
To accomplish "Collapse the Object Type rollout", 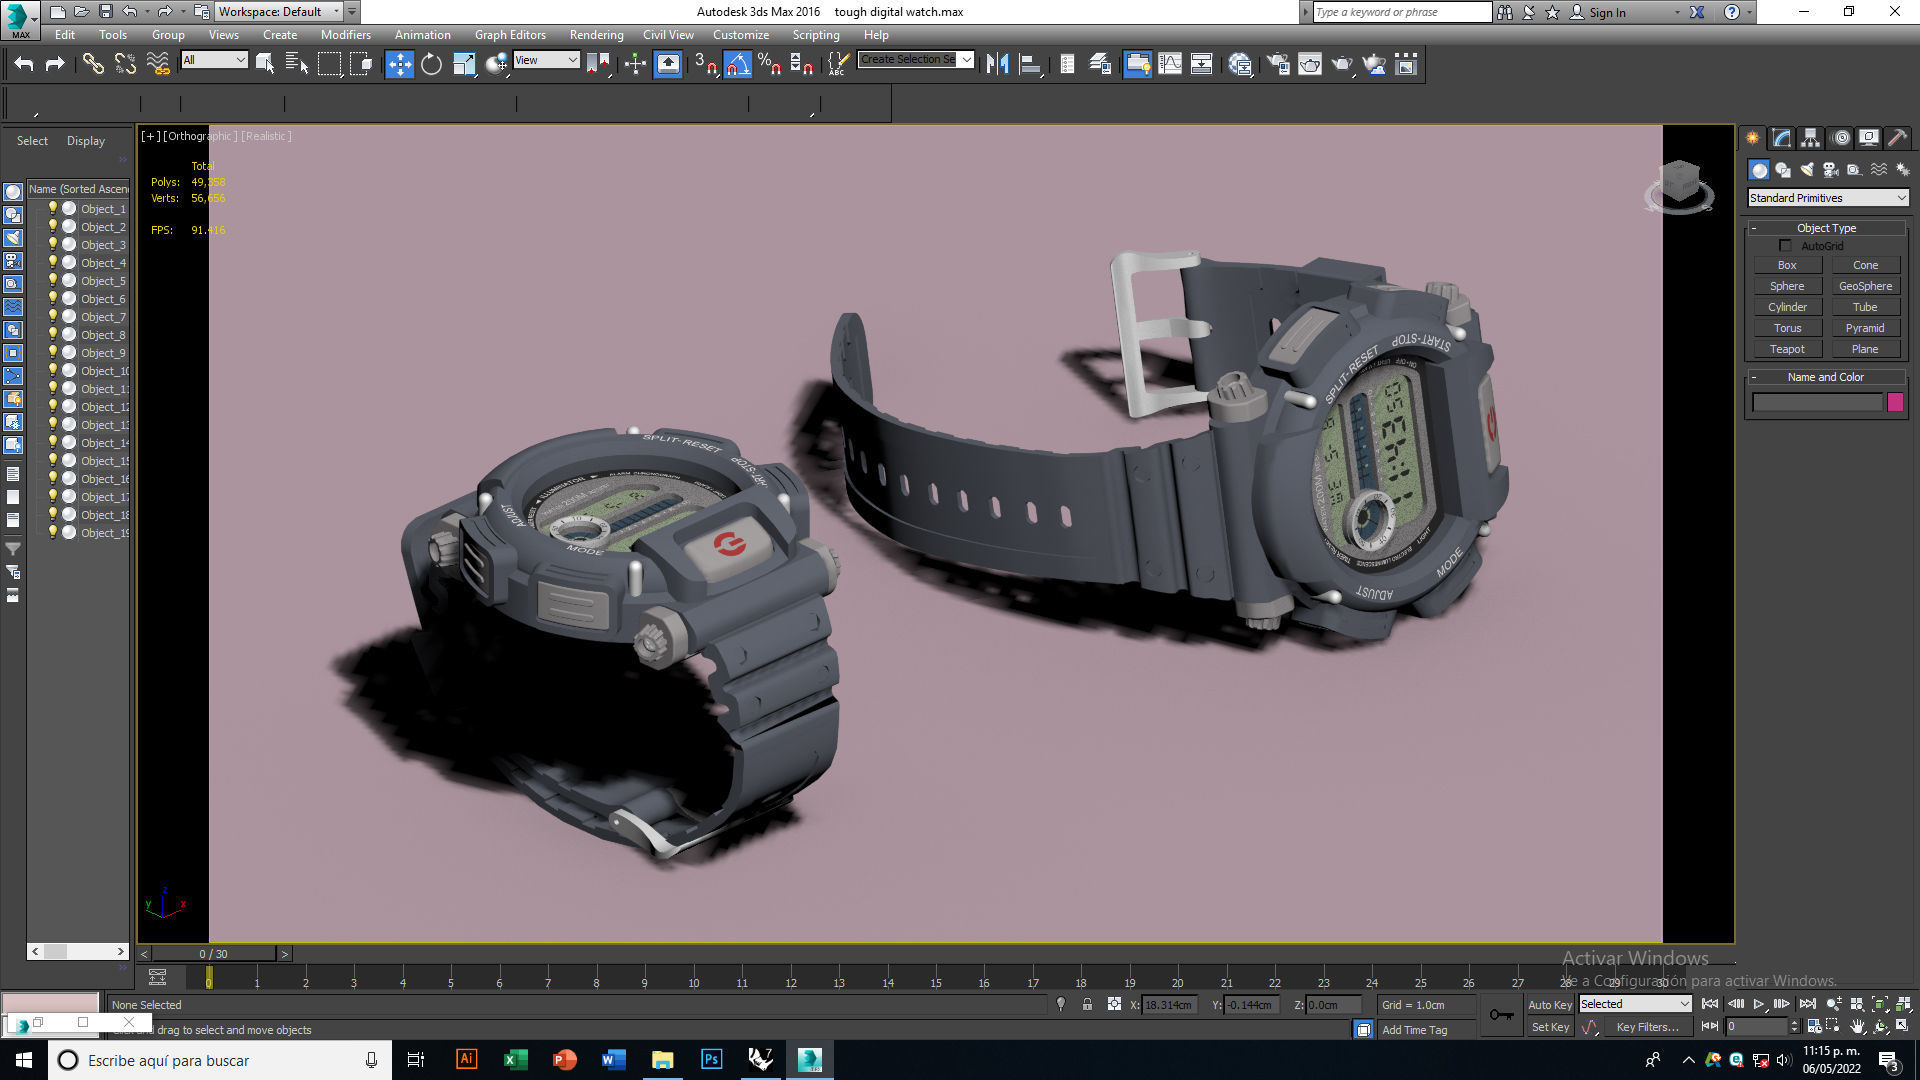I will [x=1826, y=228].
